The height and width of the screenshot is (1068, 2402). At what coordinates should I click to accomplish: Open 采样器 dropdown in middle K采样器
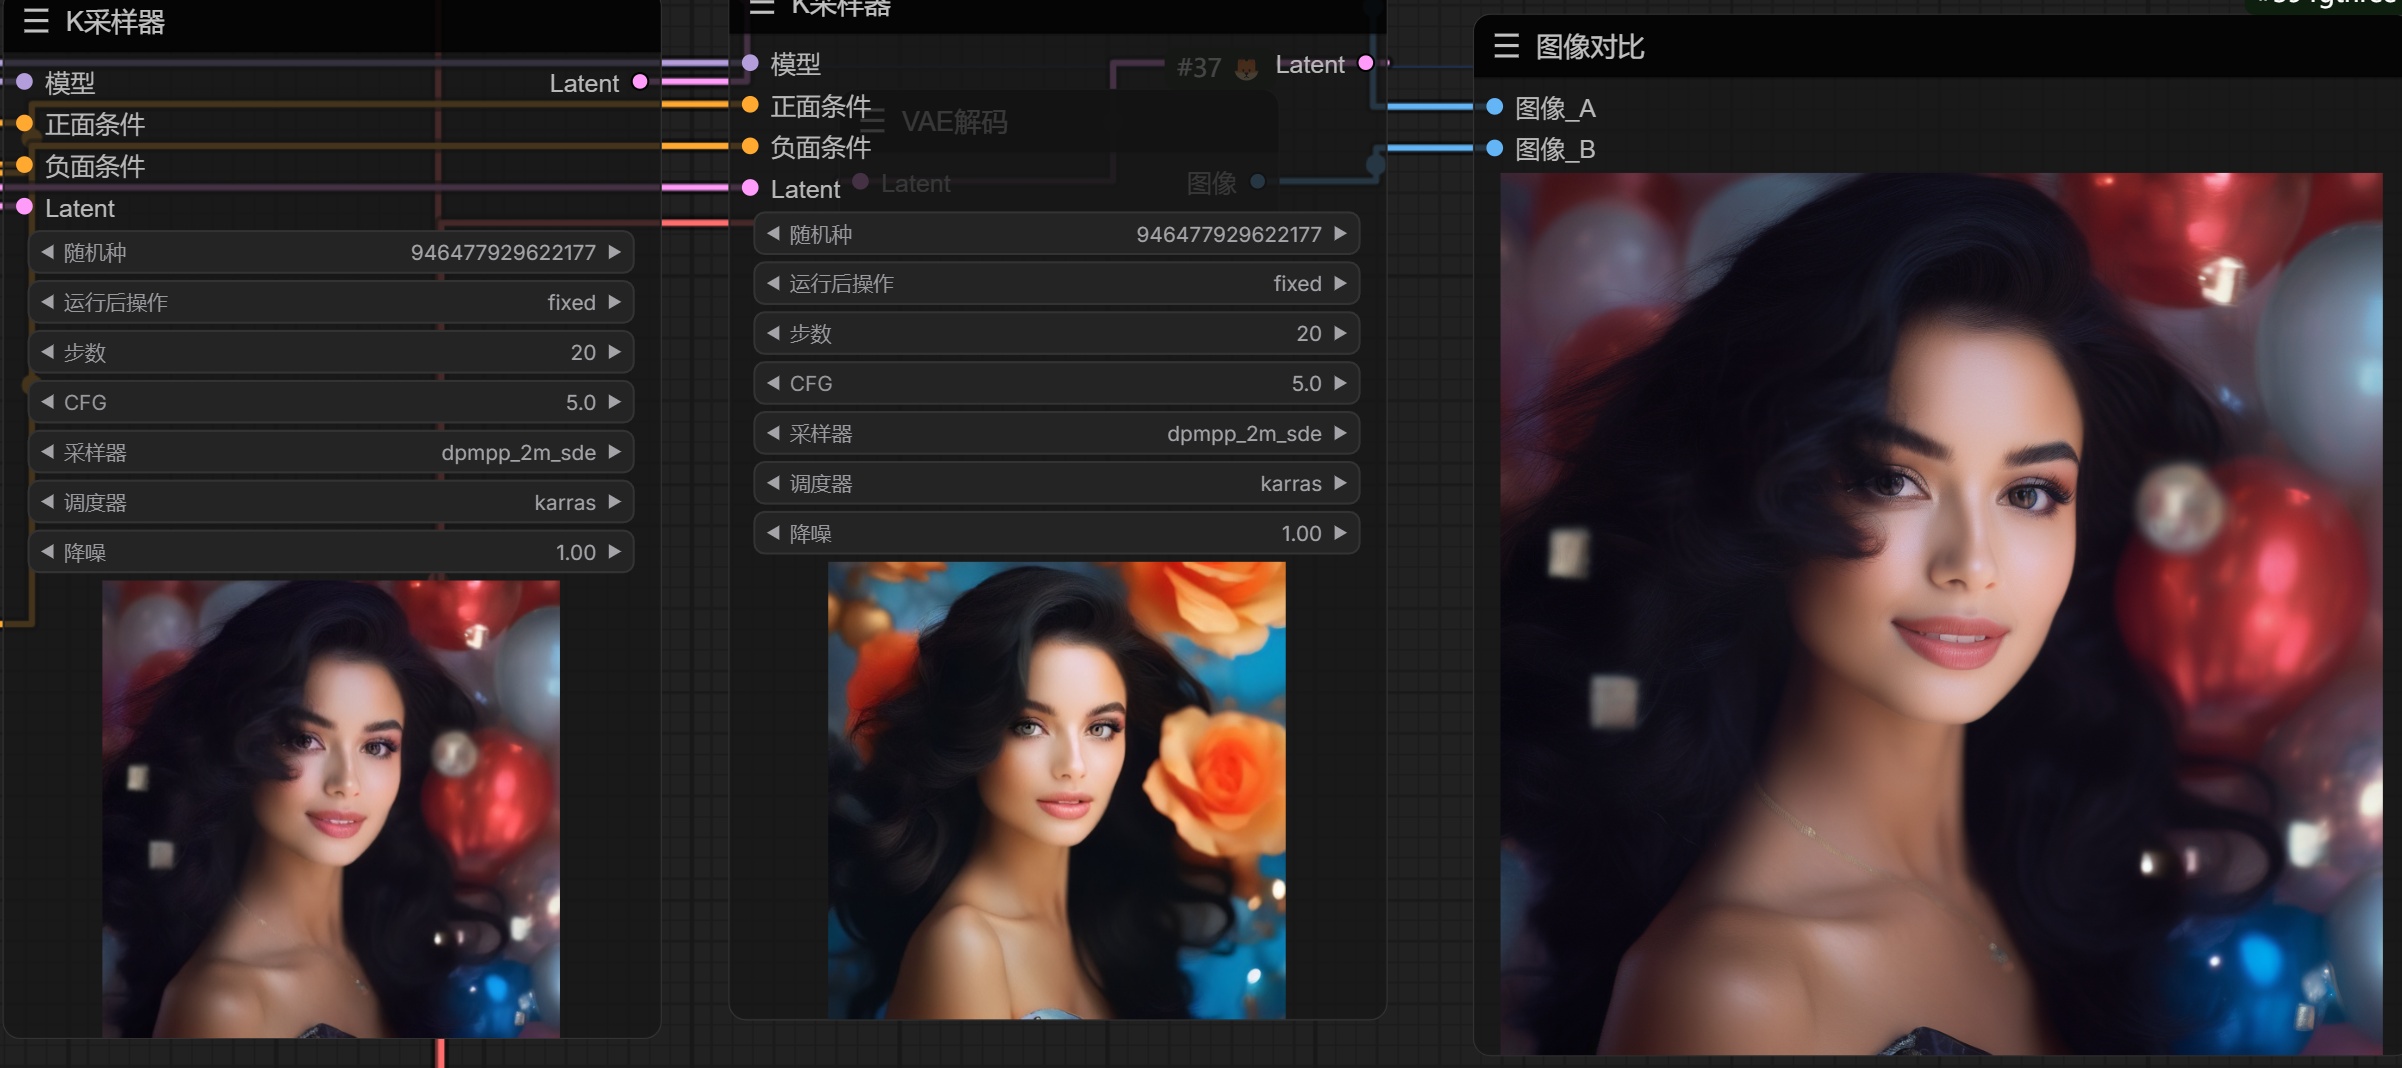tap(1057, 433)
